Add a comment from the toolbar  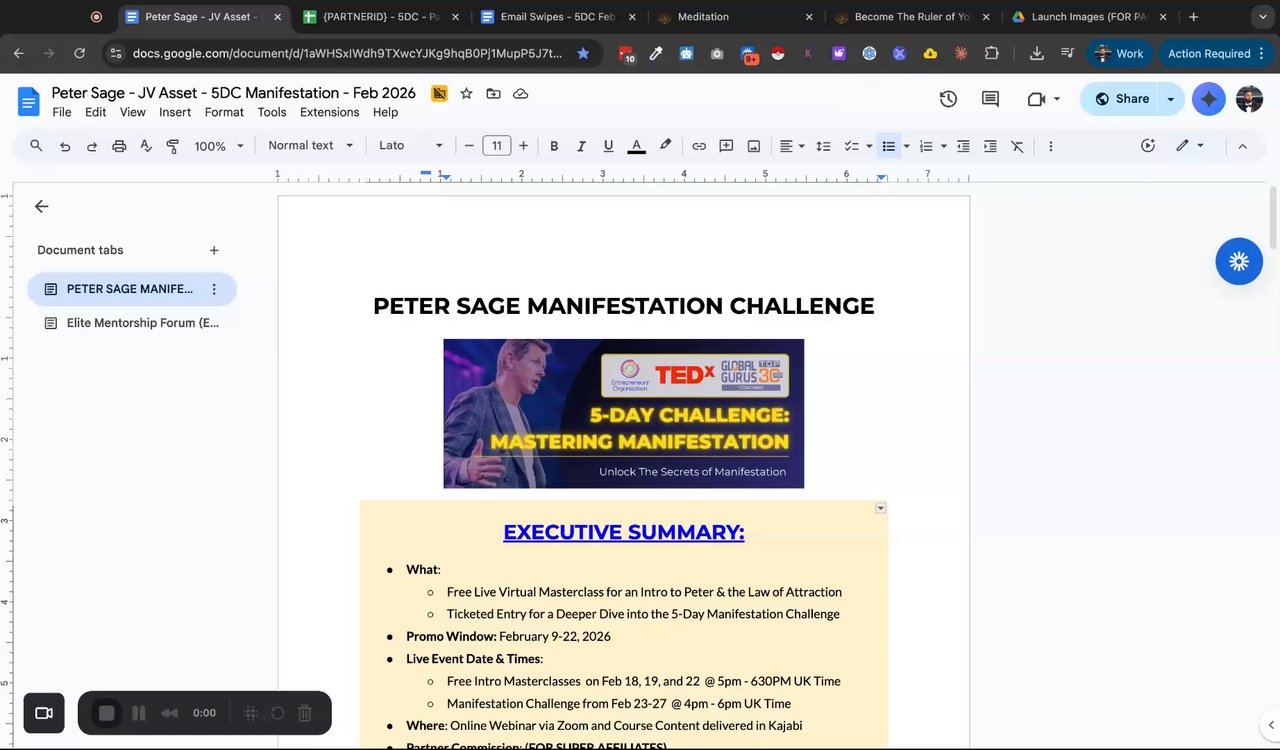(x=727, y=146)
